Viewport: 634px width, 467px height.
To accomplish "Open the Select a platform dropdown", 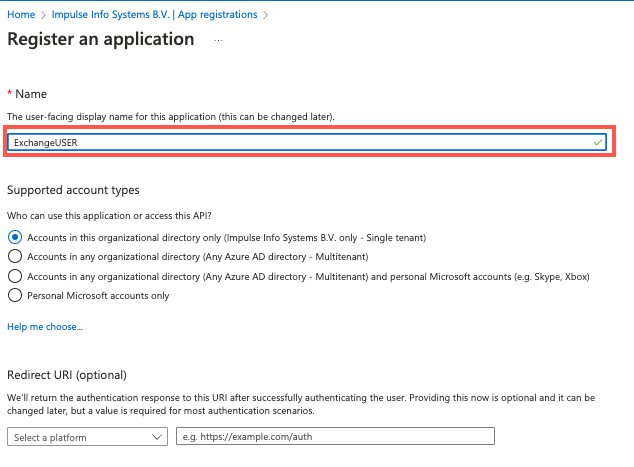I will (87, 437).
